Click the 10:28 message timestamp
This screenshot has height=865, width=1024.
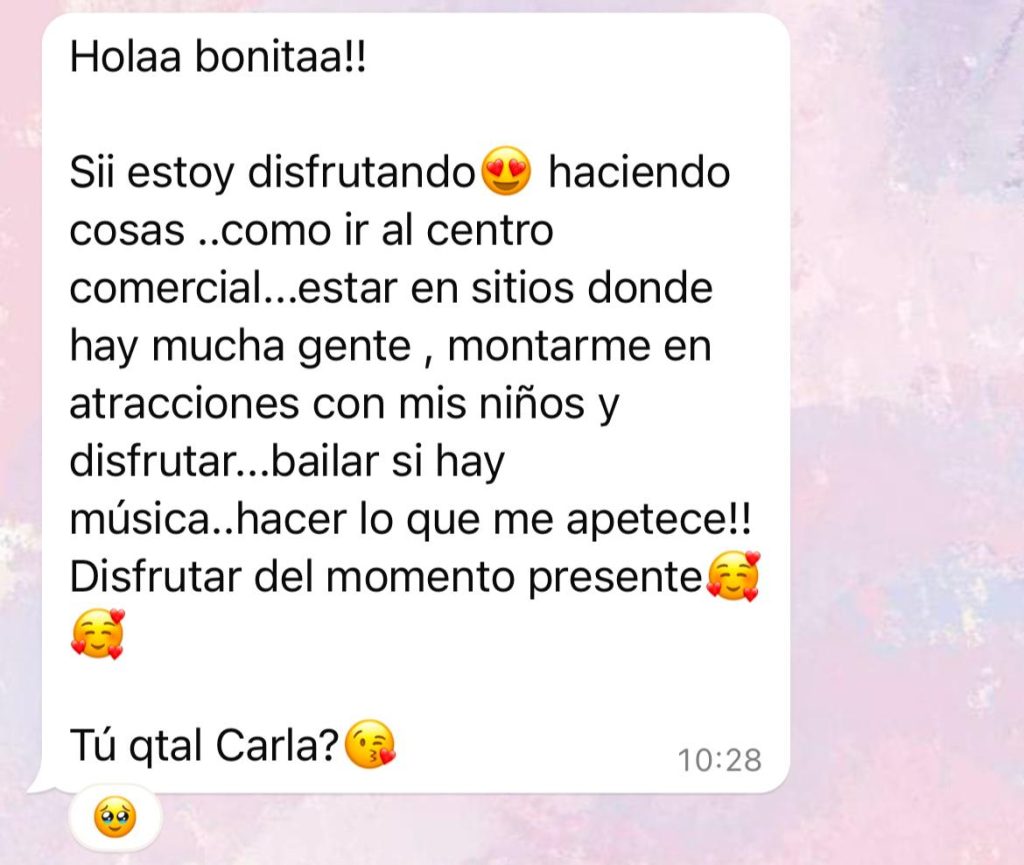(719, 760)
